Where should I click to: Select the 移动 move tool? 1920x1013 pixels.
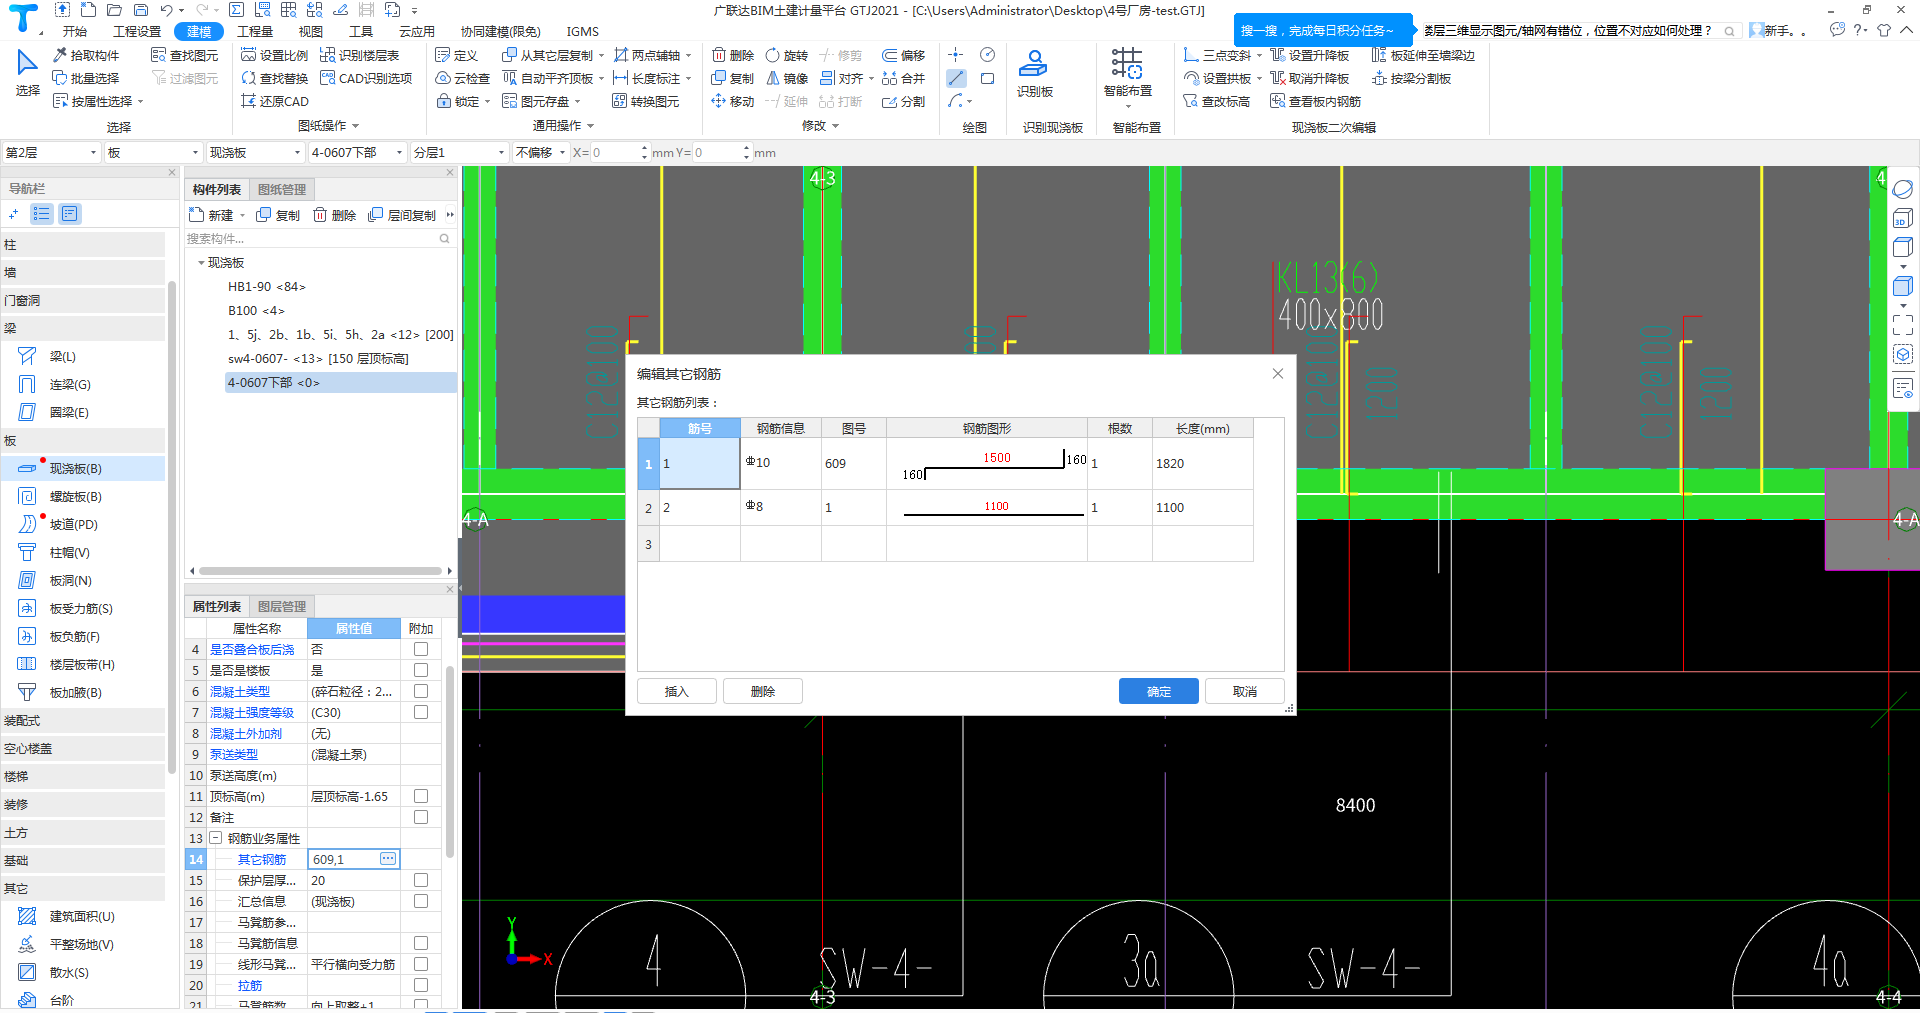(x=733, y=101)
